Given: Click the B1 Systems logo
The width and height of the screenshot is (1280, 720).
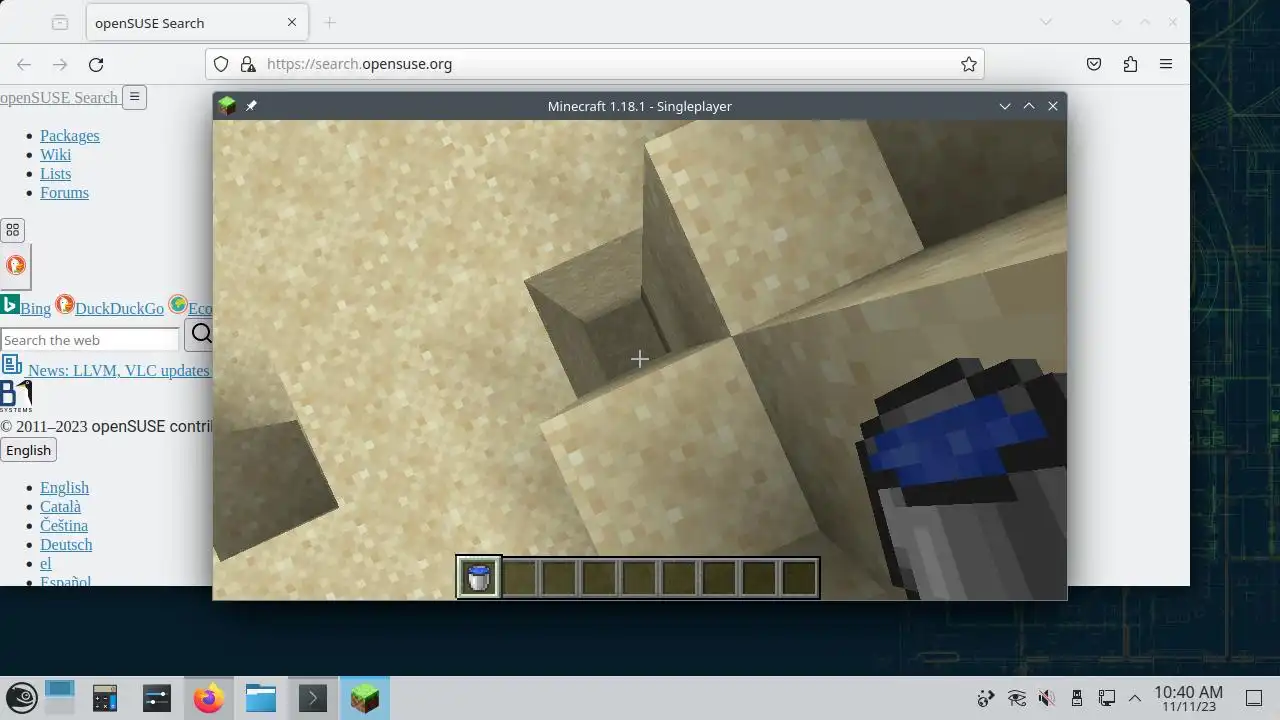Looking at the screenshot, I should tap(16, 396).
